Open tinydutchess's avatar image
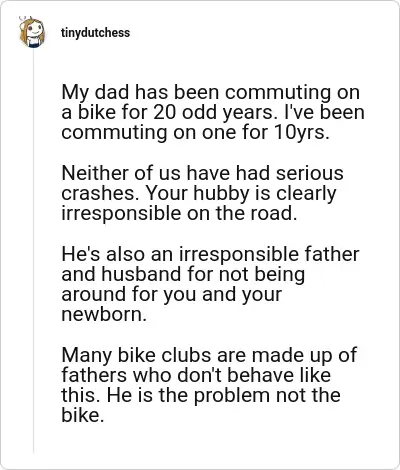The height and width of the screenshot is (470, 400). [32, 32]
